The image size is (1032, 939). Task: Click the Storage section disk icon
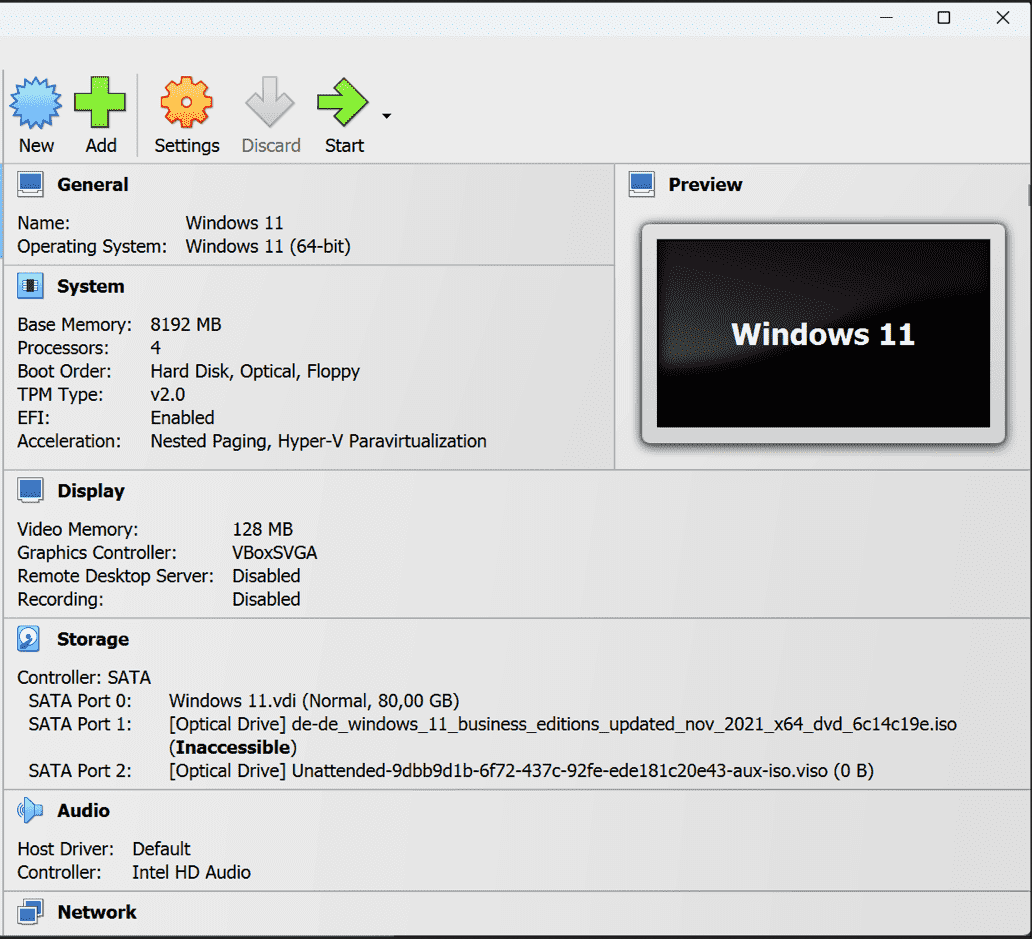29,639
